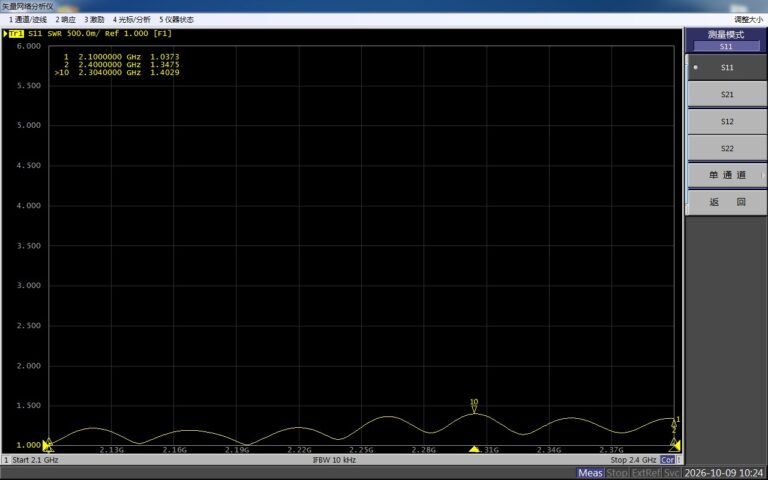
Task: Click the 2.37G X-axis label
Action: click(611, 450)
